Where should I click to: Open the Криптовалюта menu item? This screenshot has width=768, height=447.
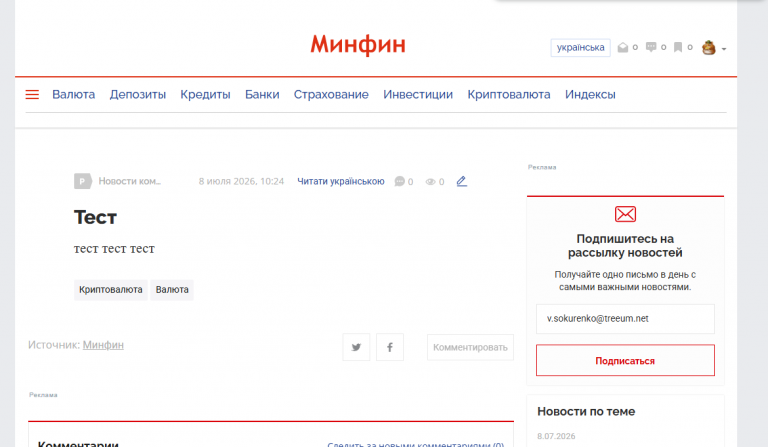click(509, 94)
